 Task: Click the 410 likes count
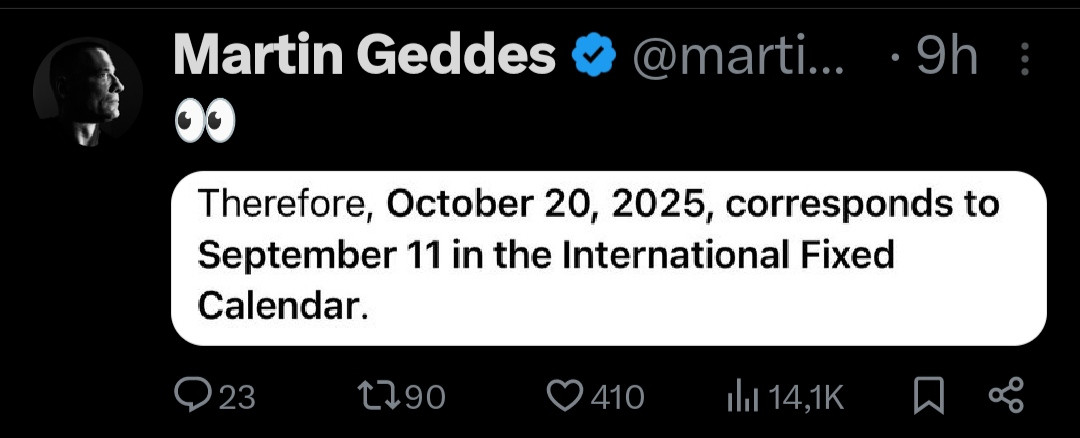[618, 398]
